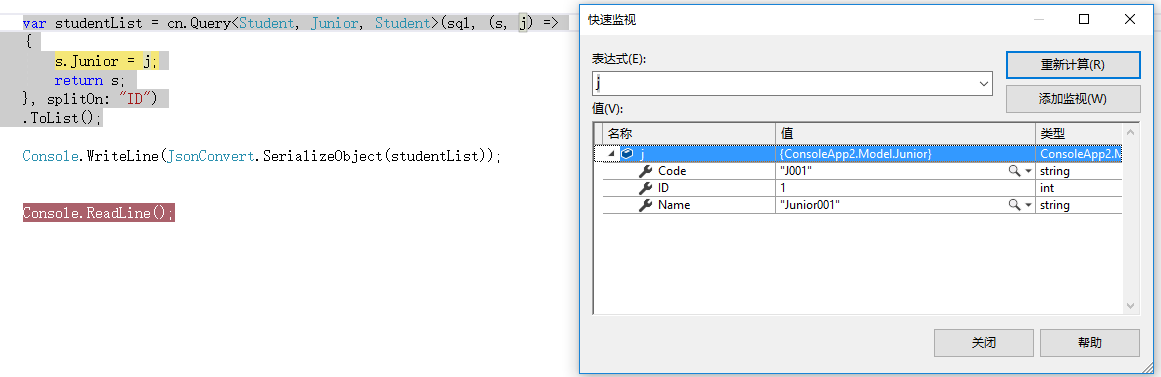Click the "ID" string in splitOn argument
This screenshot has height=377, width=1161.
tap(135, 99)
